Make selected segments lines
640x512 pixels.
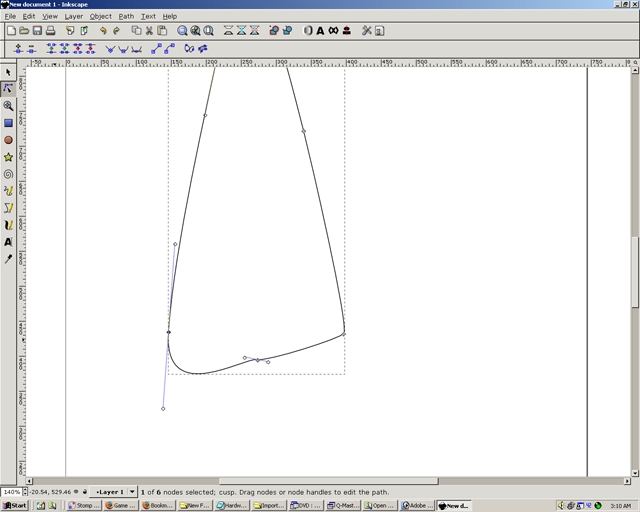pos(156,49)
